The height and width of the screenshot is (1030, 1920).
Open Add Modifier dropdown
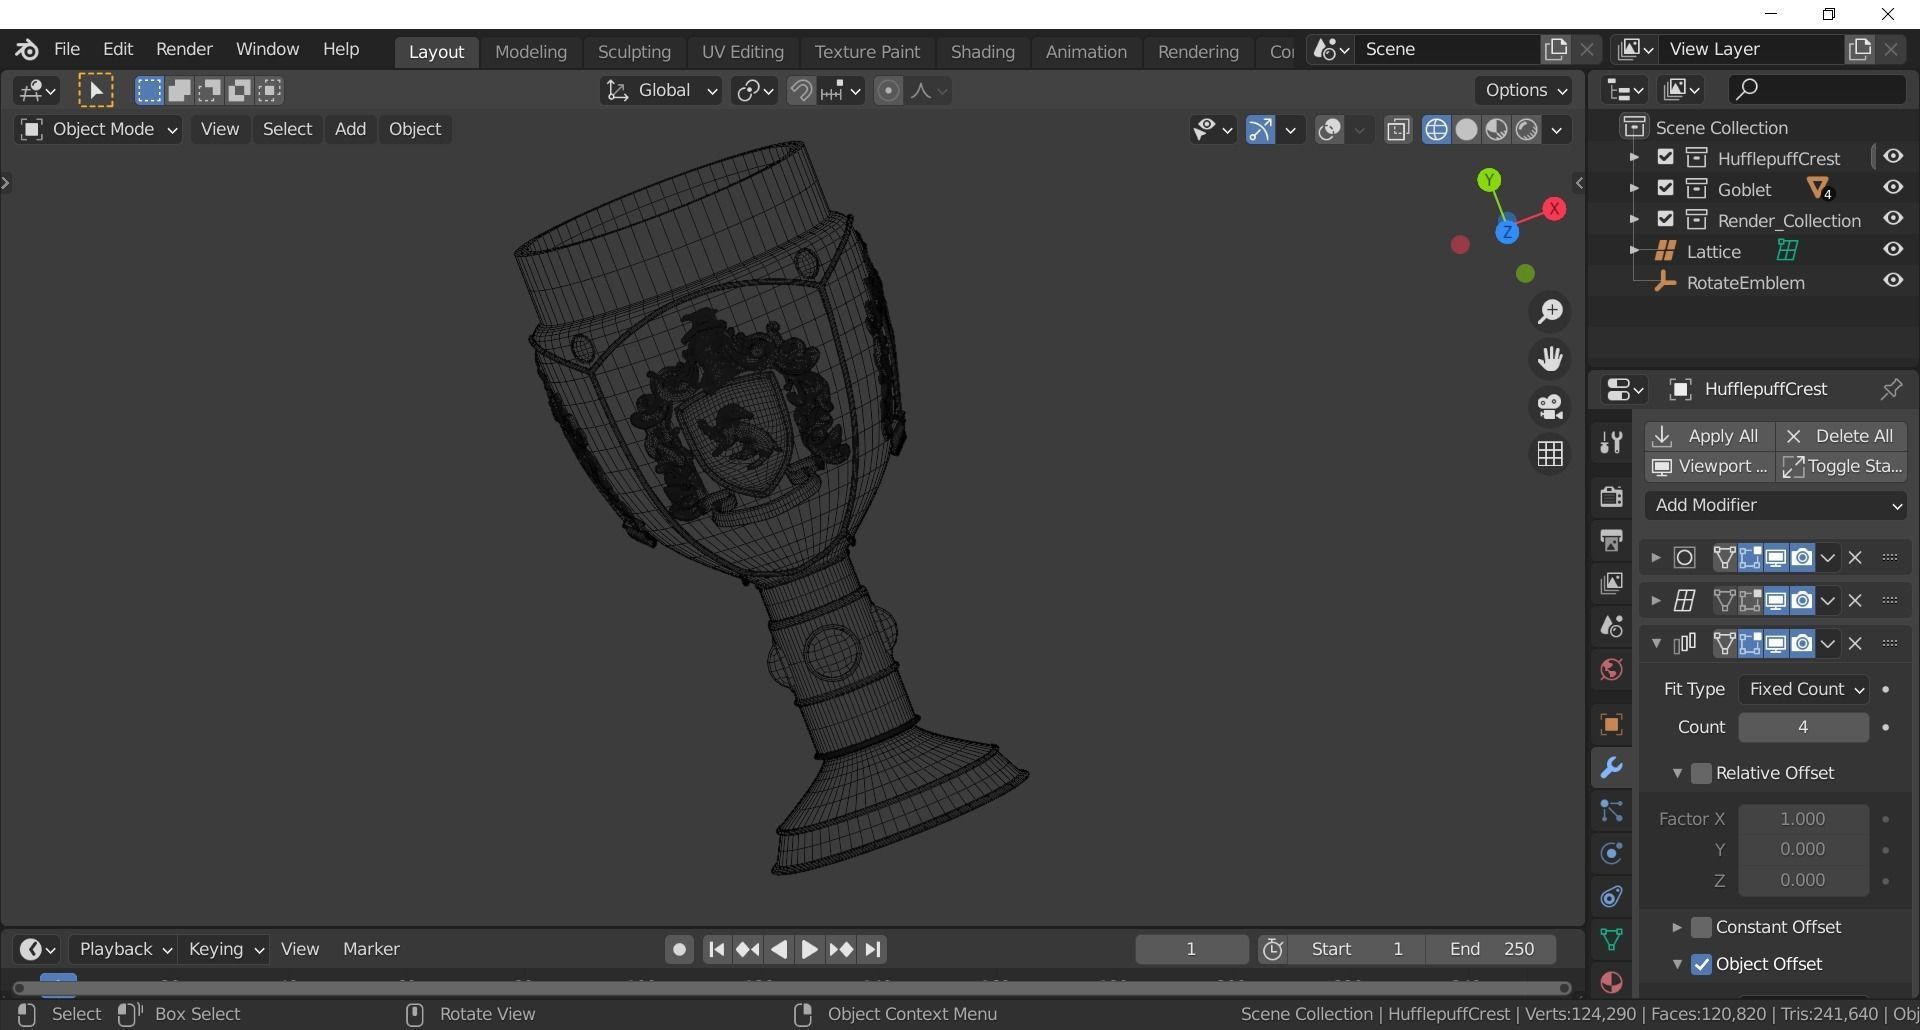point(1776,505)
